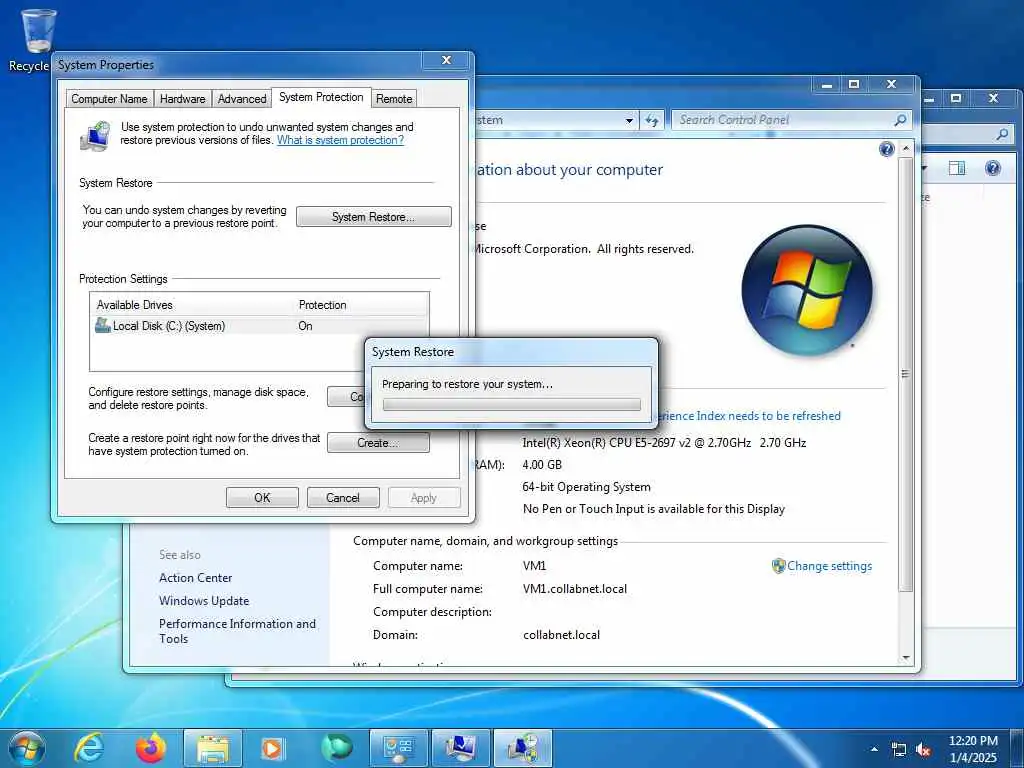Click the '4.00 GB' RAM value
The width and height of the screenshot is (1024, 768).
click(x=542, y=465)
